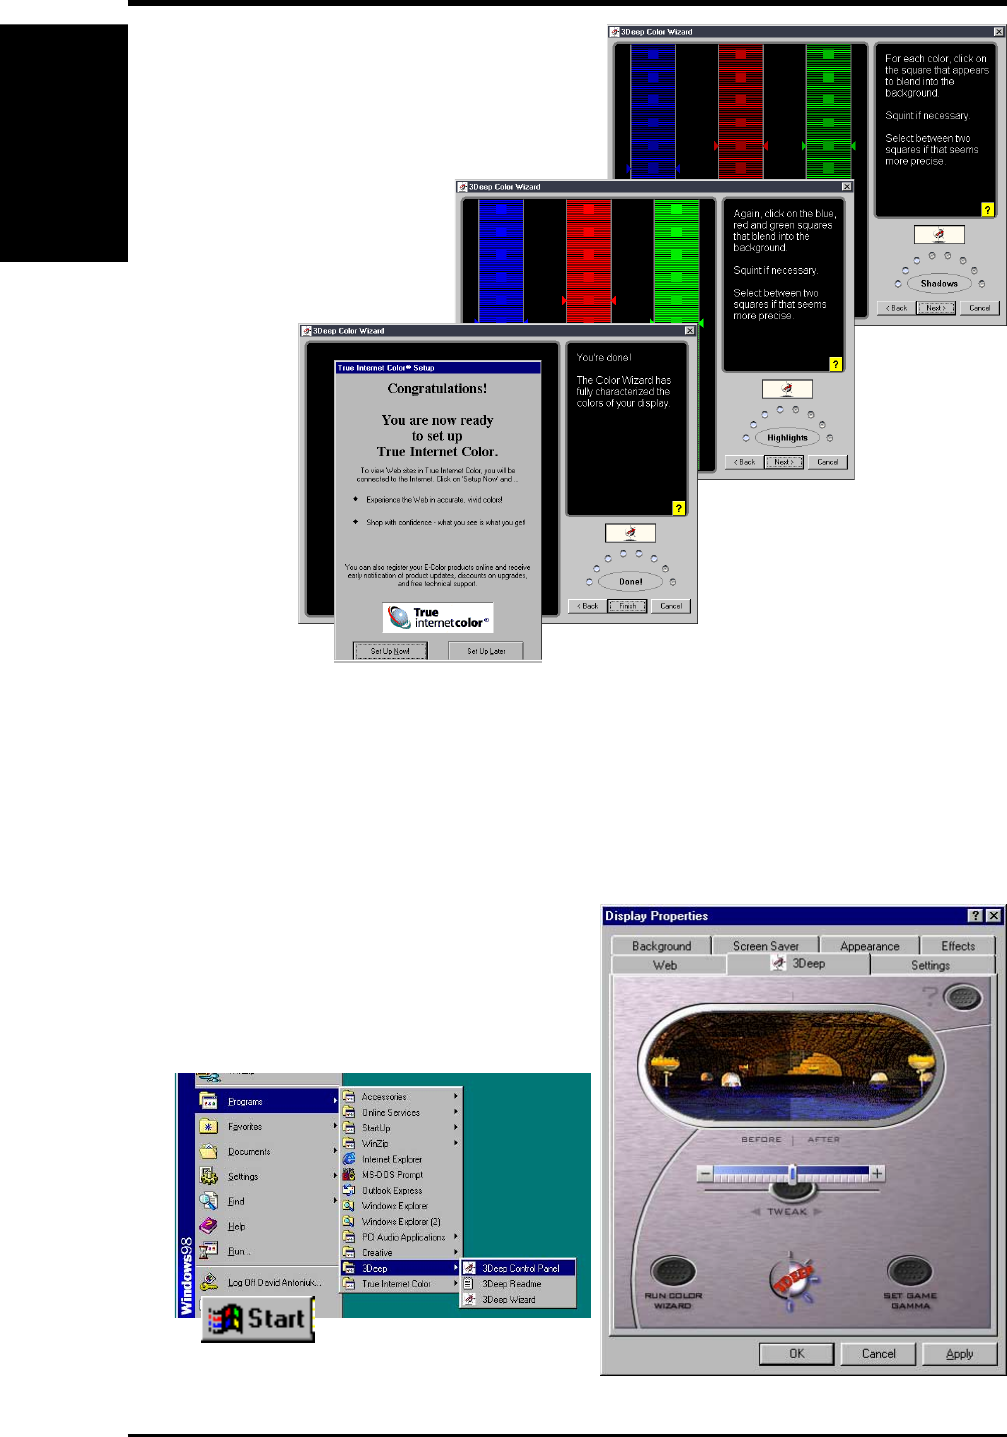The width and height of the screenshot is (1007, 1437).
Task: Open 3Deep Control Panel from the submenu
Action: [x=518, y=1268]
